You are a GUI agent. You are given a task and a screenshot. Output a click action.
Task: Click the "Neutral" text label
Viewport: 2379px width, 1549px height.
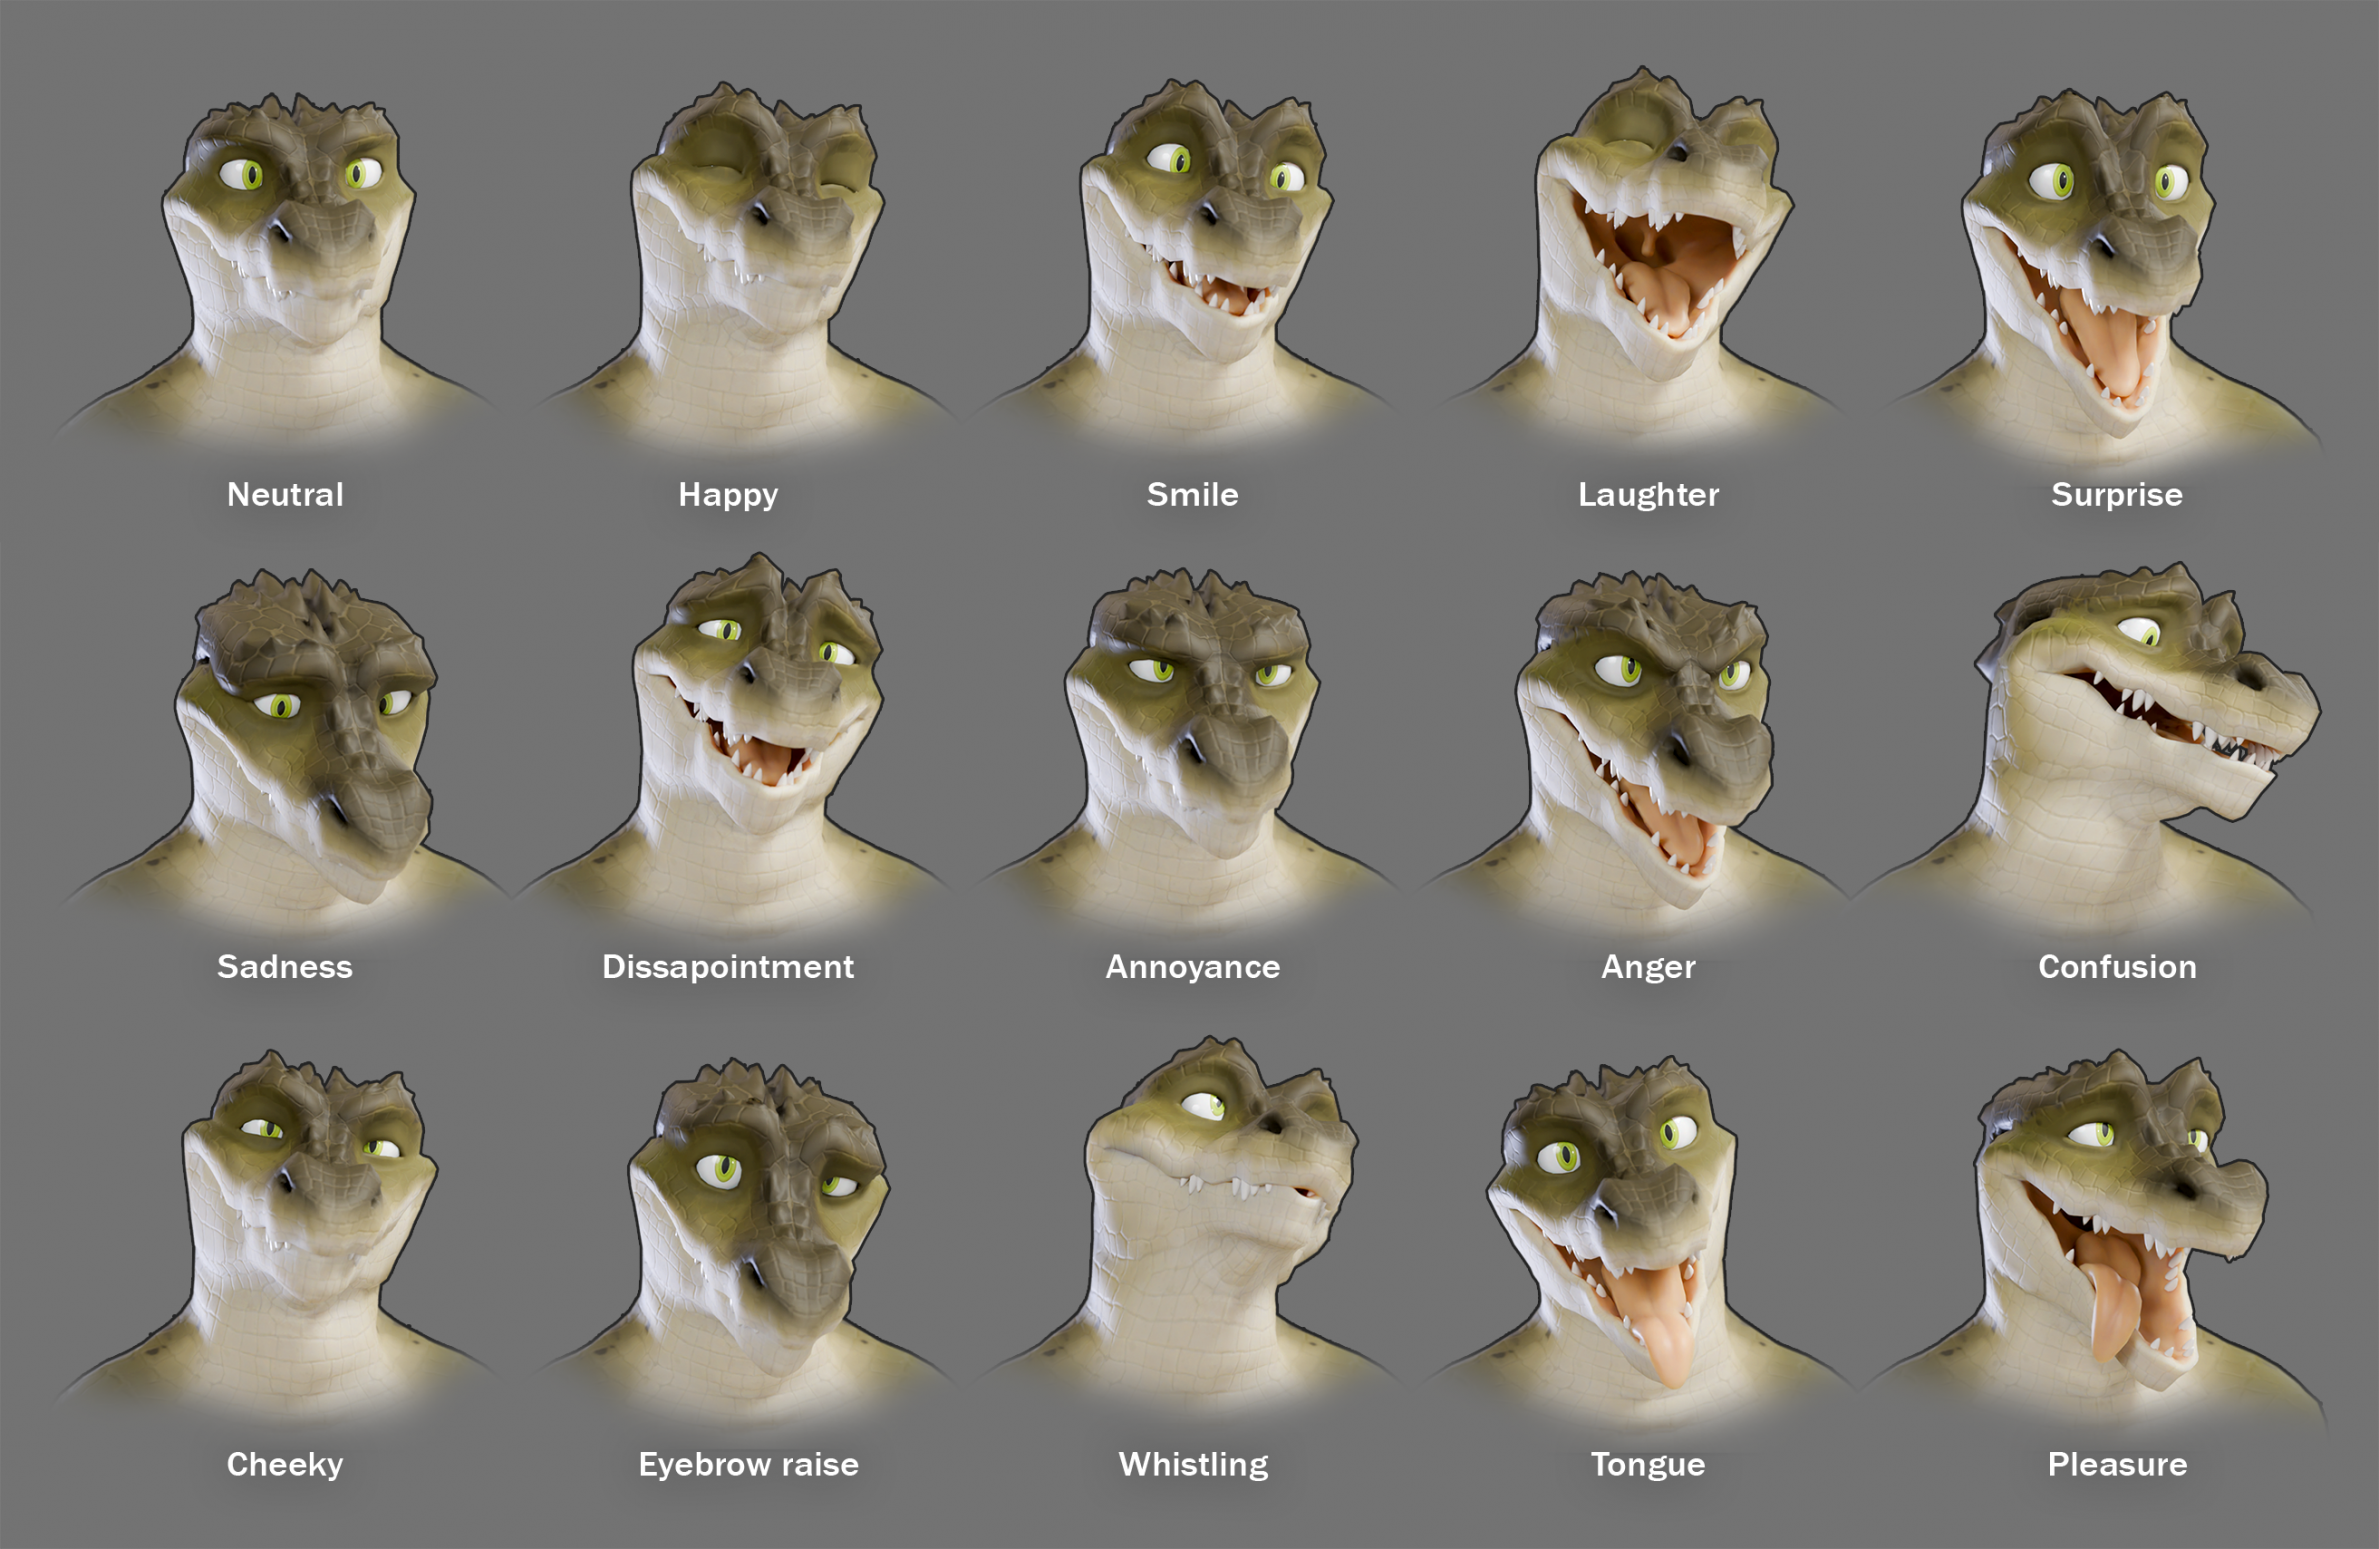pos(285,494)
